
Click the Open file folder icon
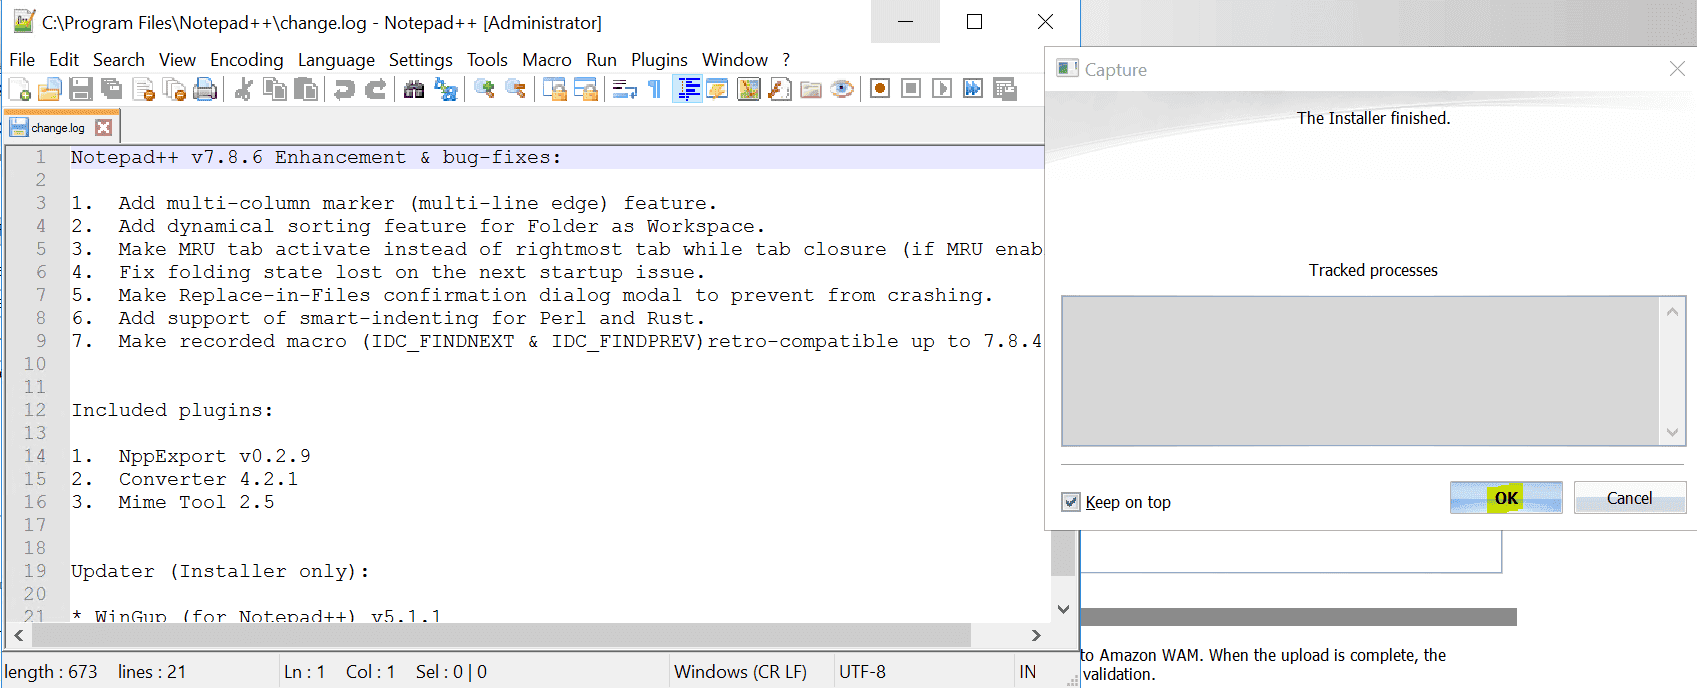pyautogui.click(x=49, y=90)
